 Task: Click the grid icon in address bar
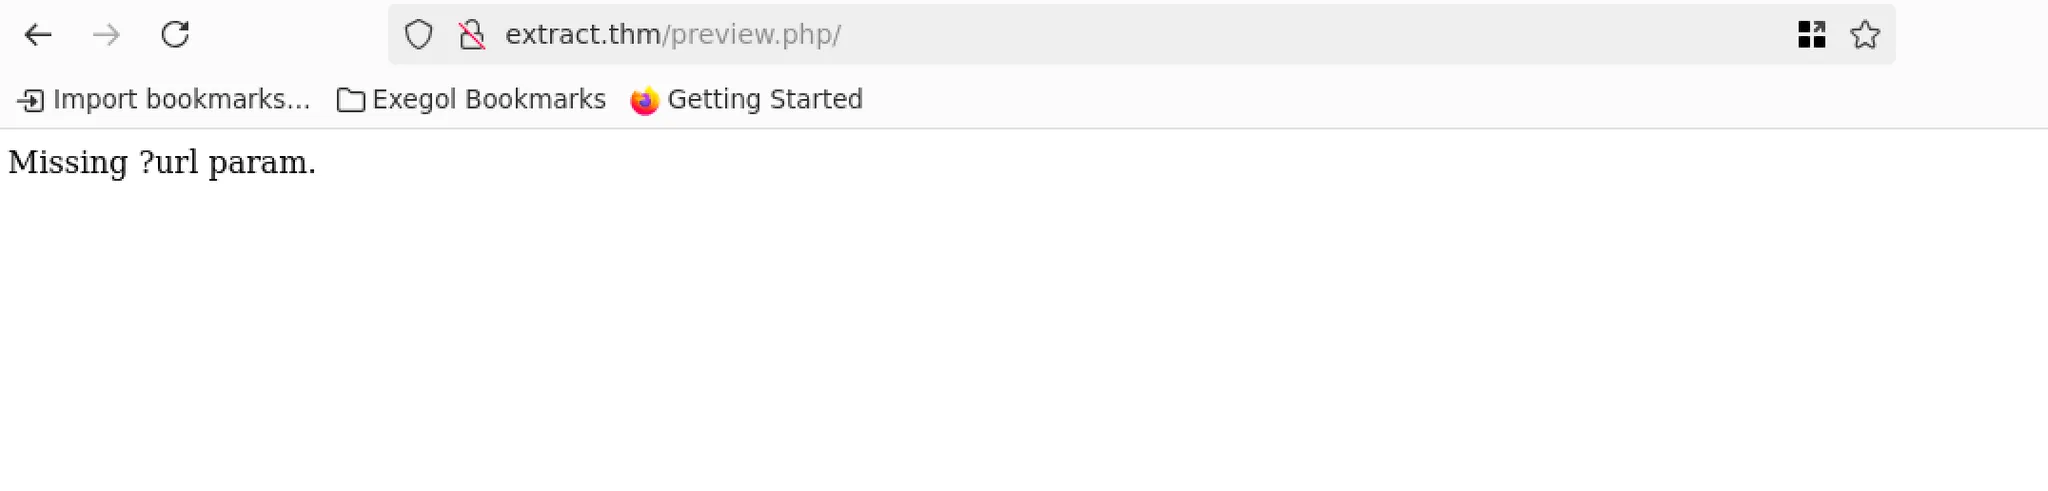(1811, 35)
